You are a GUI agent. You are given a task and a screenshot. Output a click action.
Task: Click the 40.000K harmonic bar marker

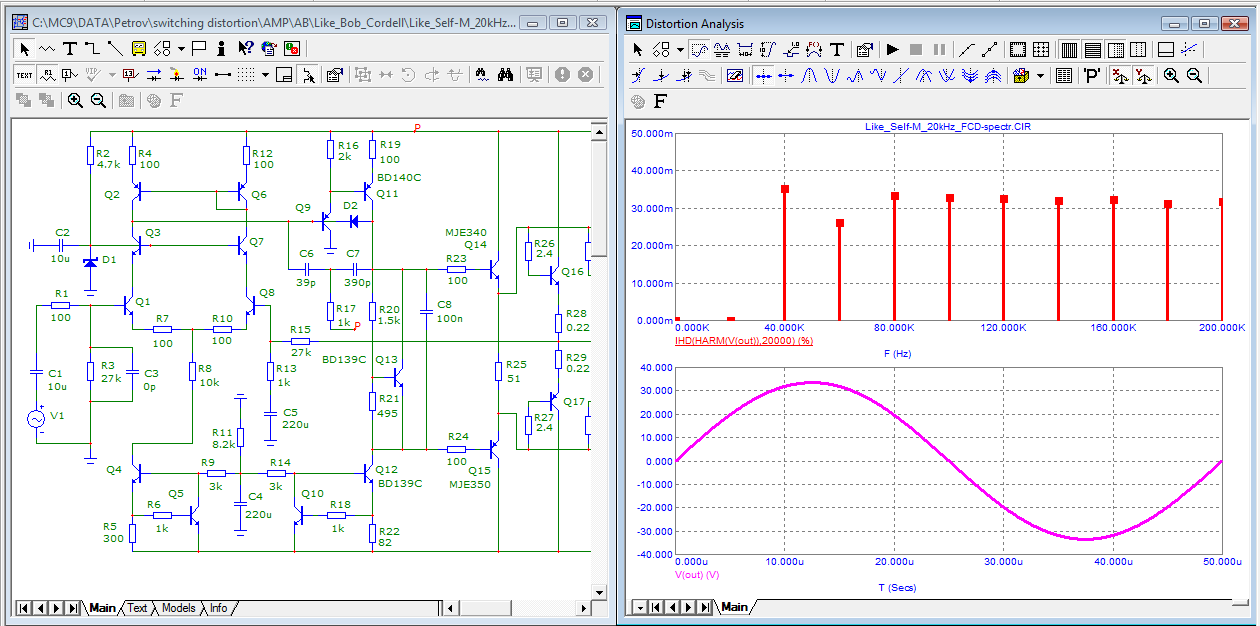[785, 189]
